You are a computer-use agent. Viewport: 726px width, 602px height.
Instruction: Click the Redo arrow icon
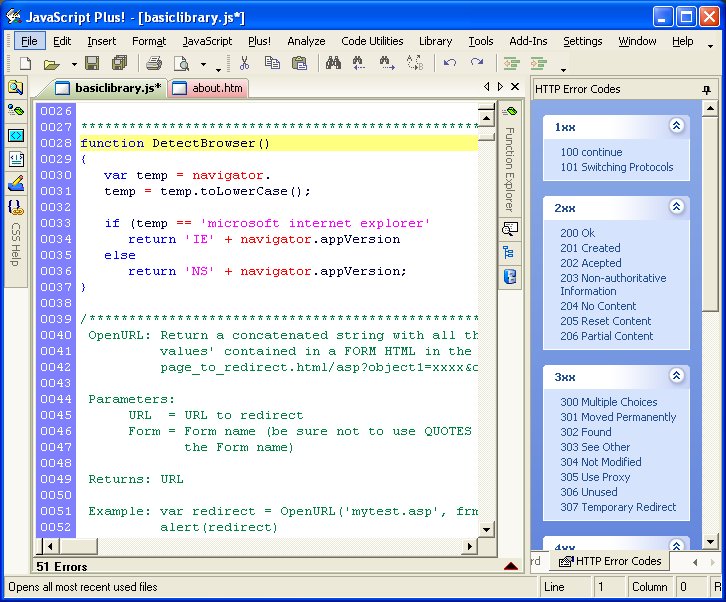click(477, 62)
